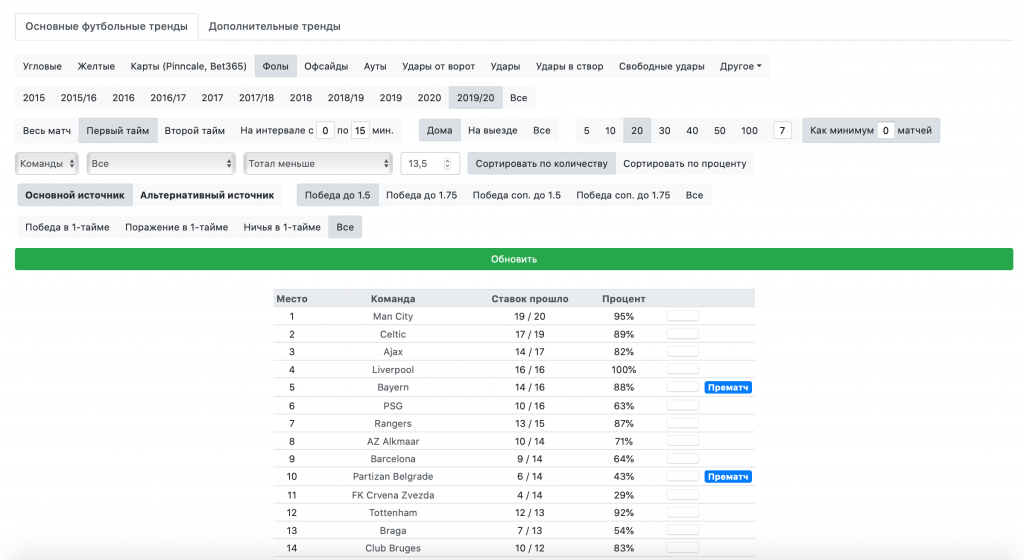Open the Тотал меньше dropdown
The image size is (1024, 560).
(318, 163)
